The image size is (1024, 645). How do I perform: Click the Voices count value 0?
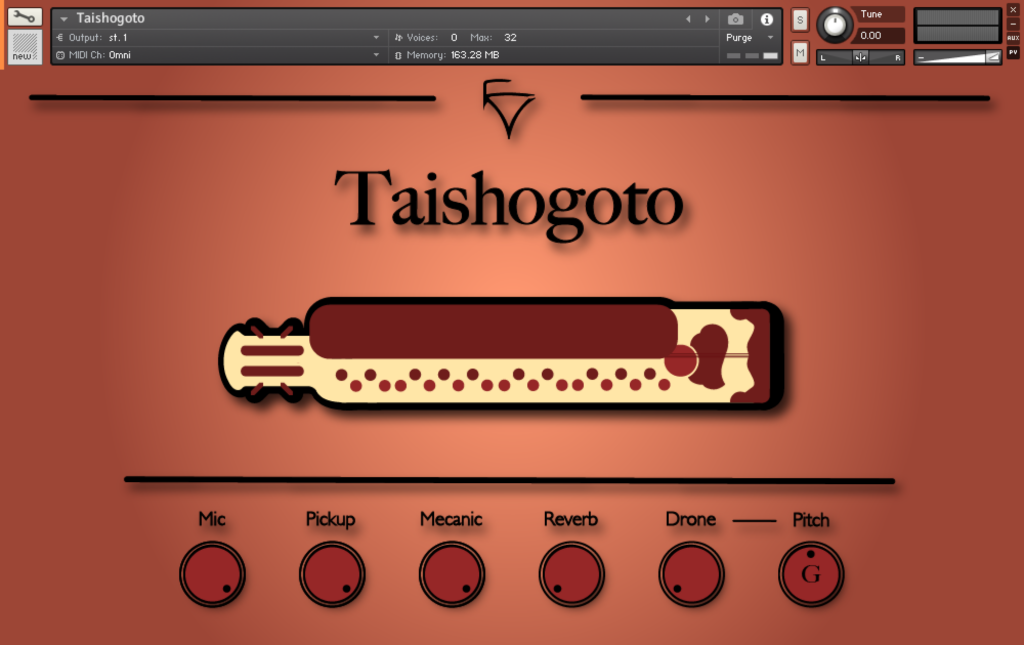pos(454,37)
